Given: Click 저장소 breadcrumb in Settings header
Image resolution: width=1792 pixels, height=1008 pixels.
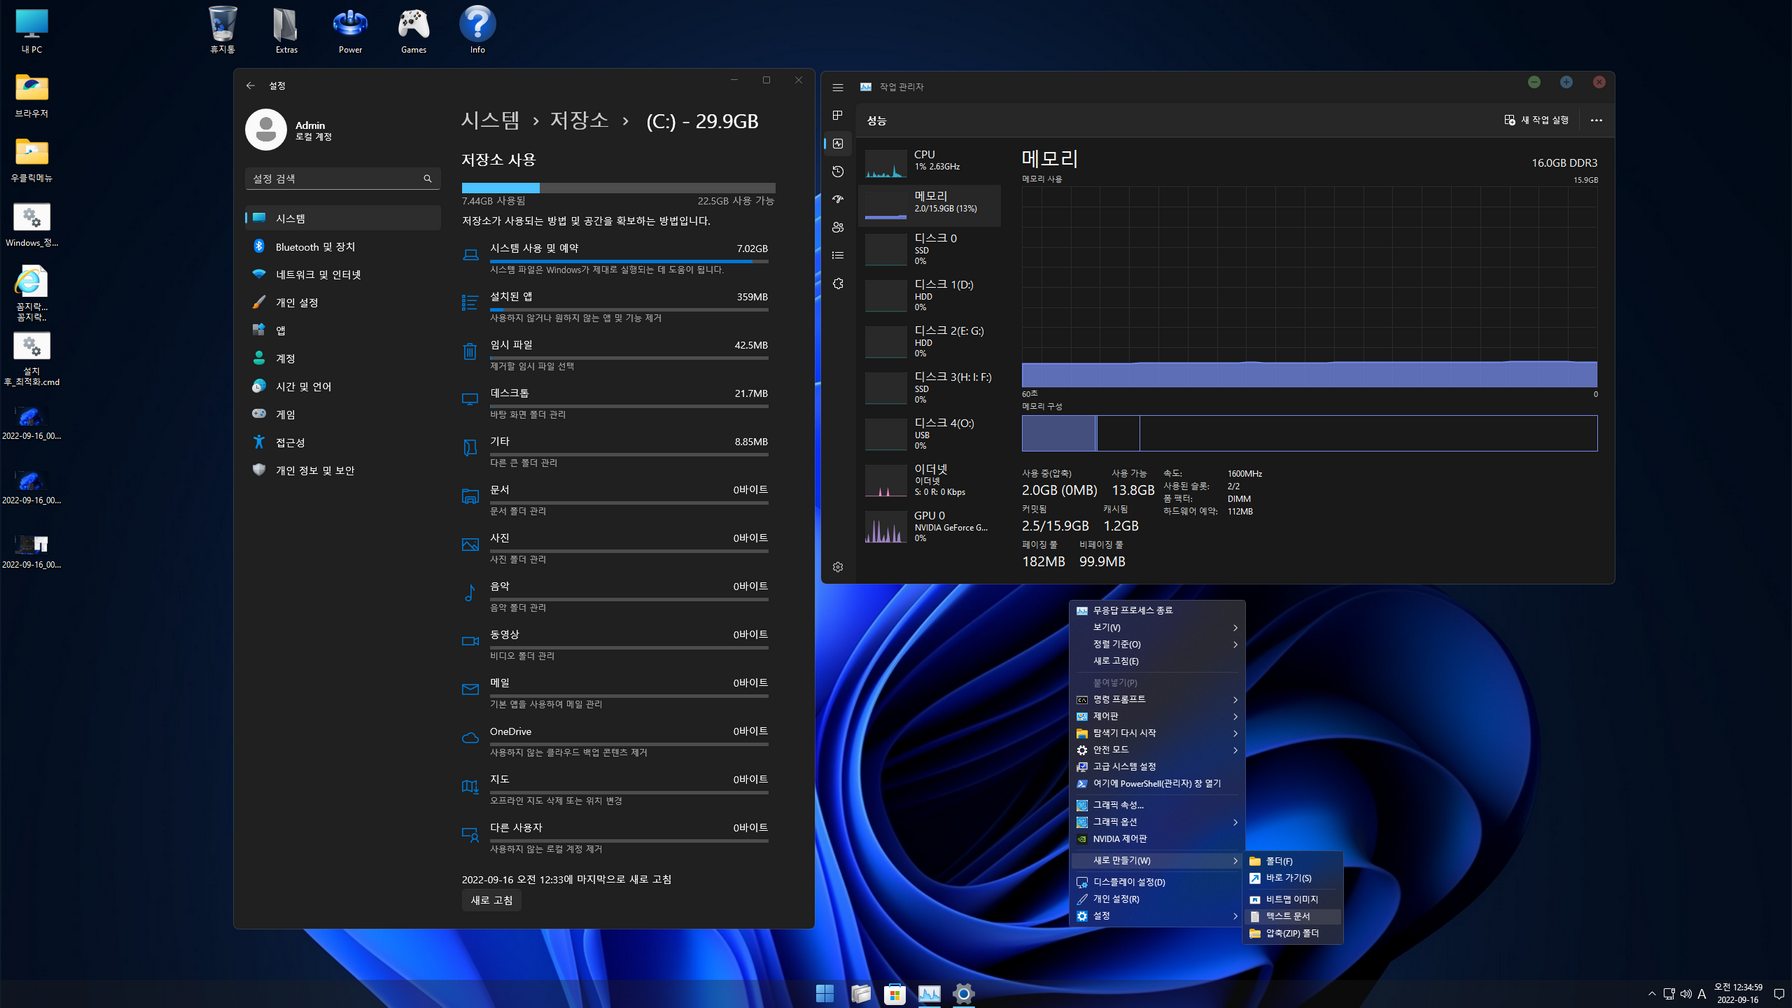Looking at the screenshot, I should (x=579, y=121).
